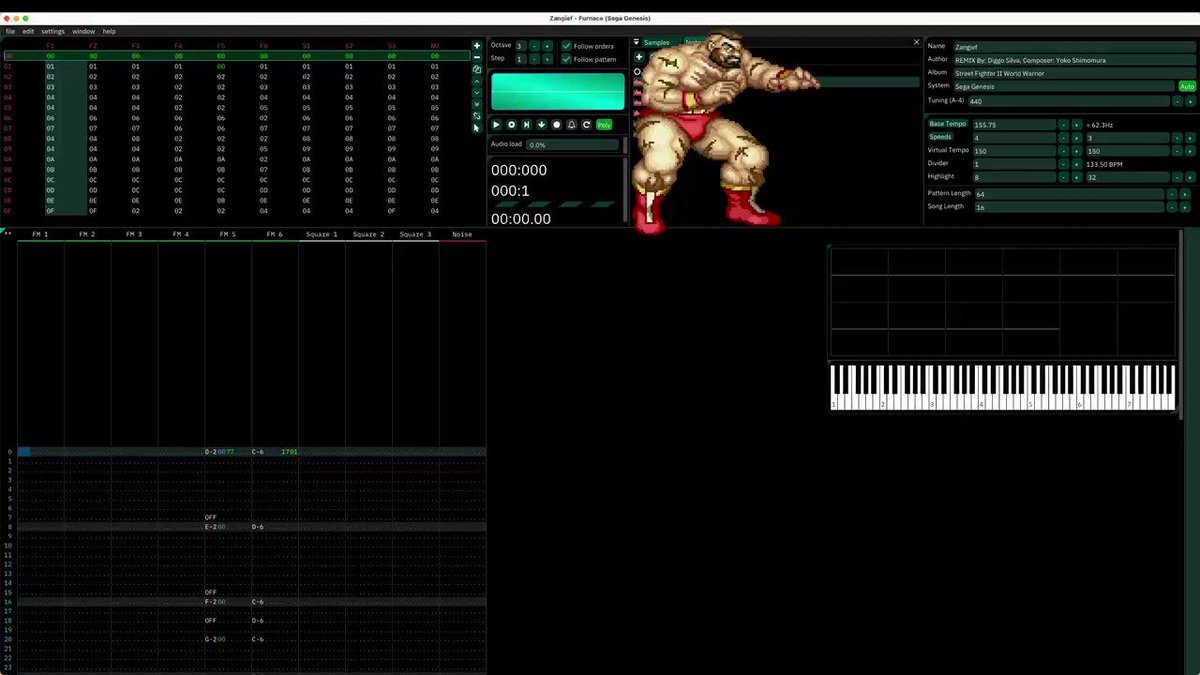This screenshot has width=1200, height=675.
Task: Open the help menu
Action: [x=109, y=31]
